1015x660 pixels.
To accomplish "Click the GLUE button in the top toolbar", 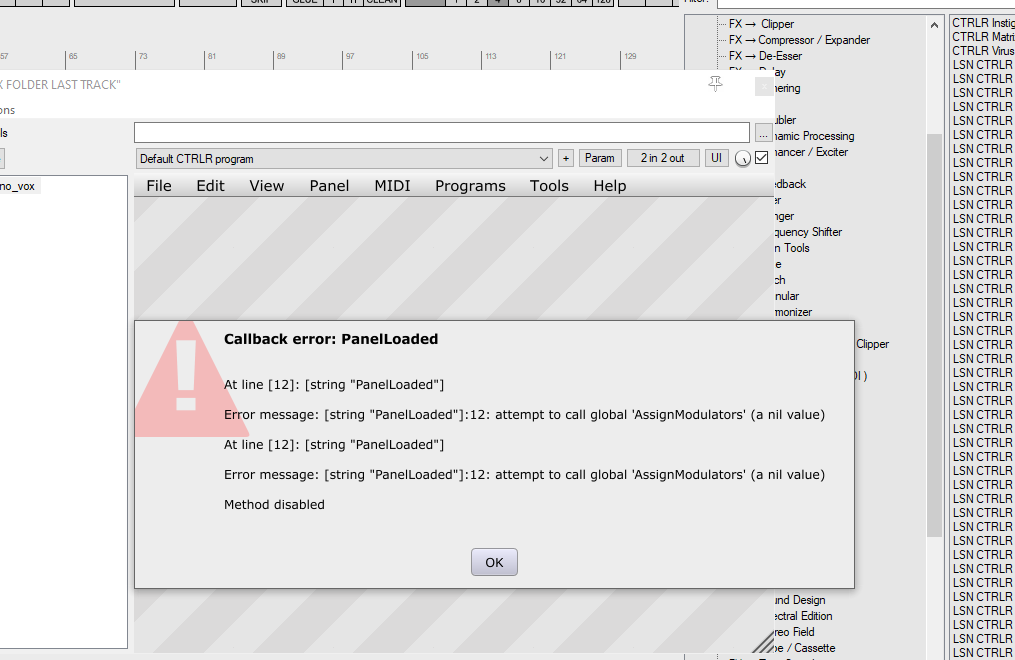I will (307, 2).
